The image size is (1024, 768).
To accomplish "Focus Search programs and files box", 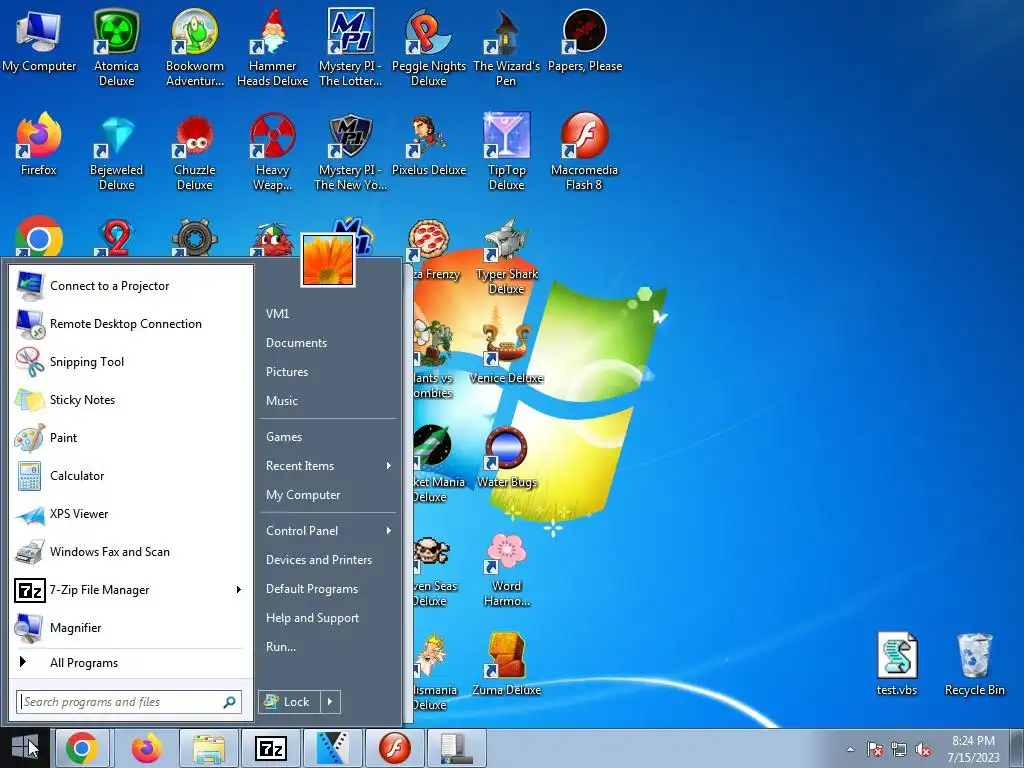I will [x=129, y=702].
